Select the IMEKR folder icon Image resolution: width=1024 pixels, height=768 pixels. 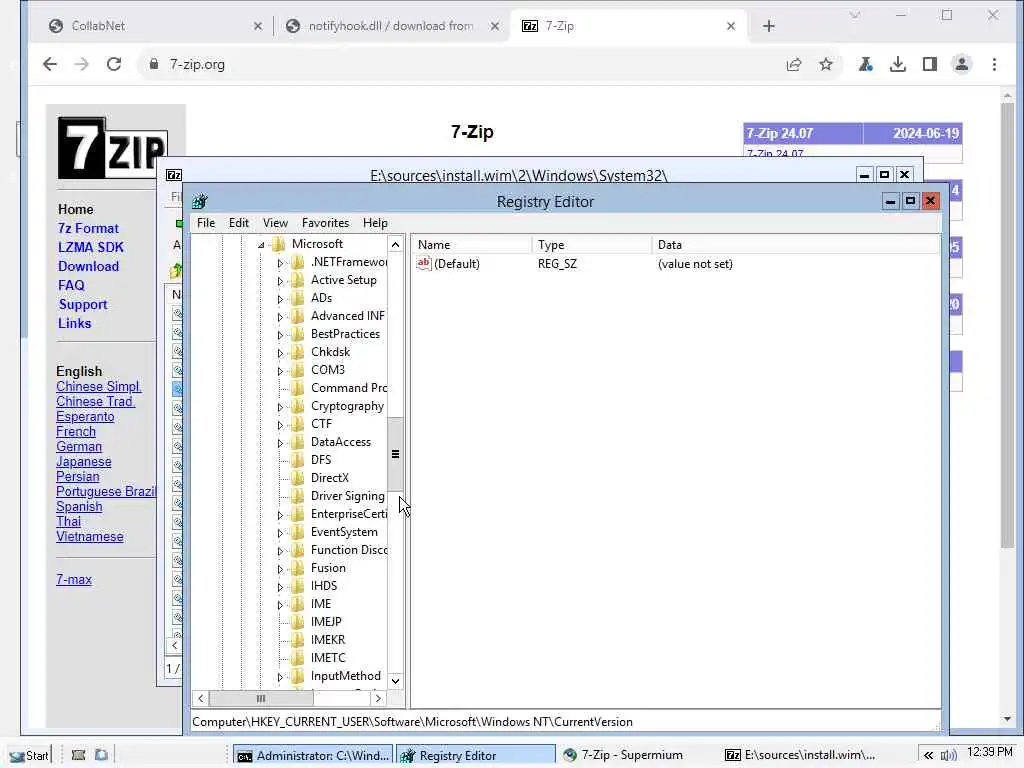click(x=297, y=640)
